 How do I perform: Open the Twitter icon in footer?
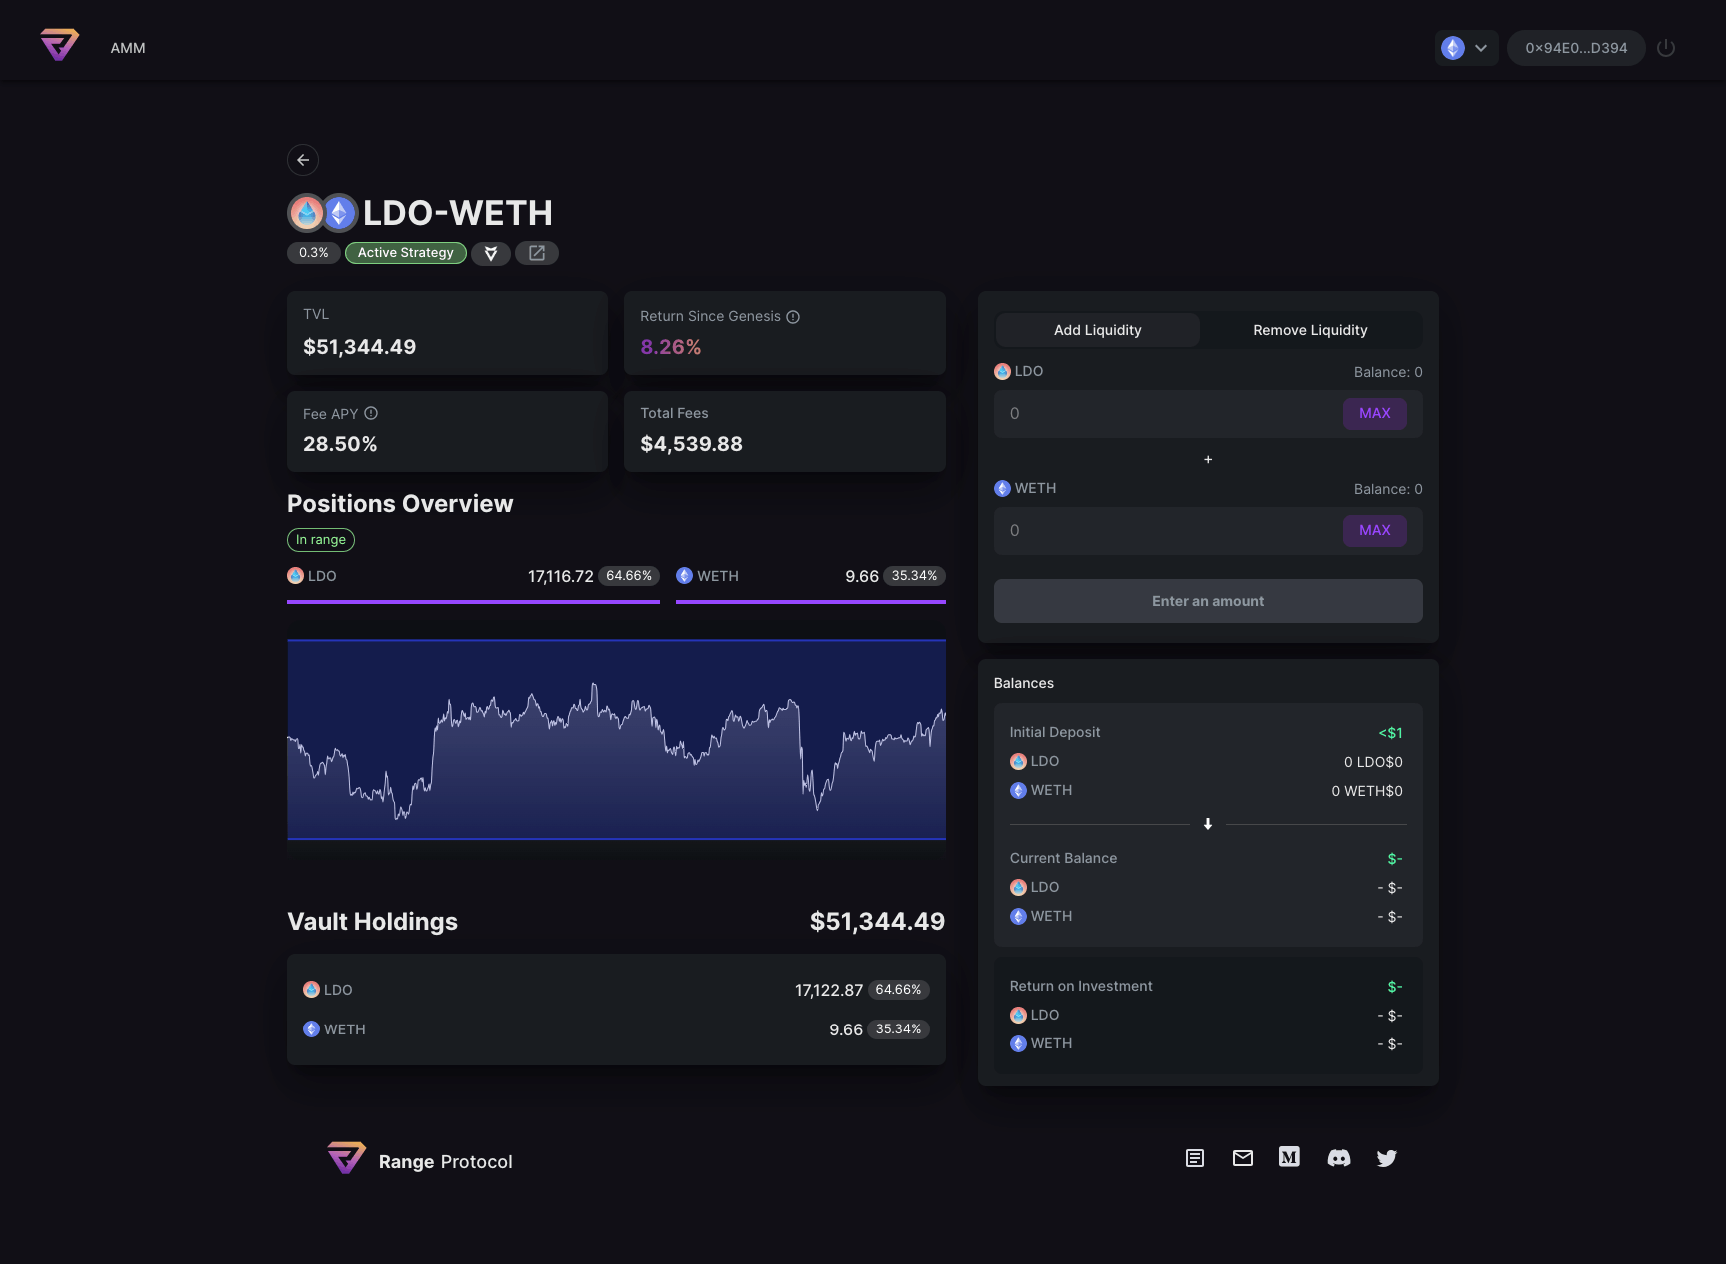tap(1387, 1158)
